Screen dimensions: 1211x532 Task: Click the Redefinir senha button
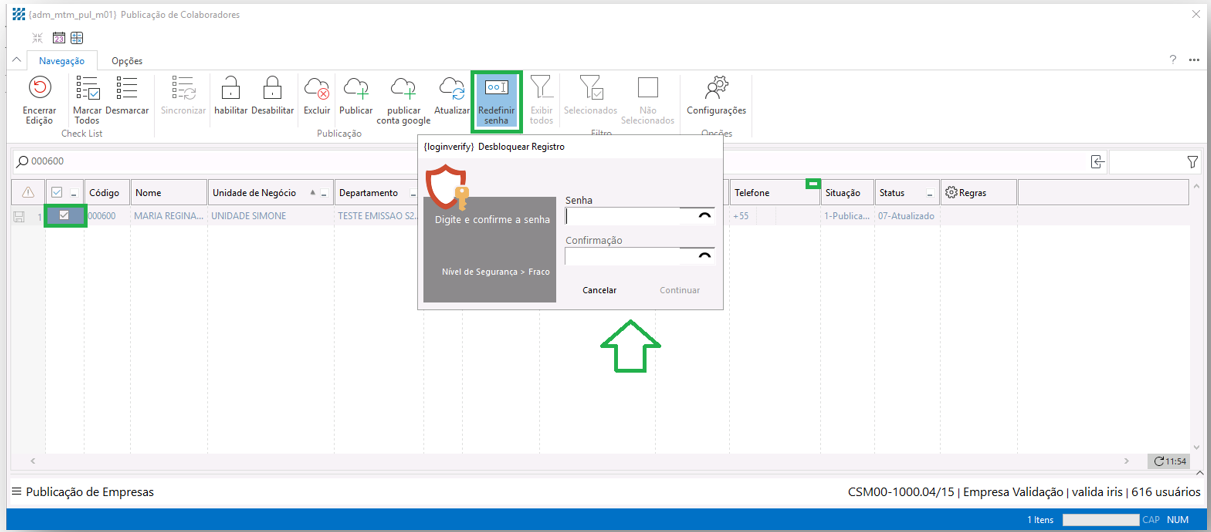[497, 100]
